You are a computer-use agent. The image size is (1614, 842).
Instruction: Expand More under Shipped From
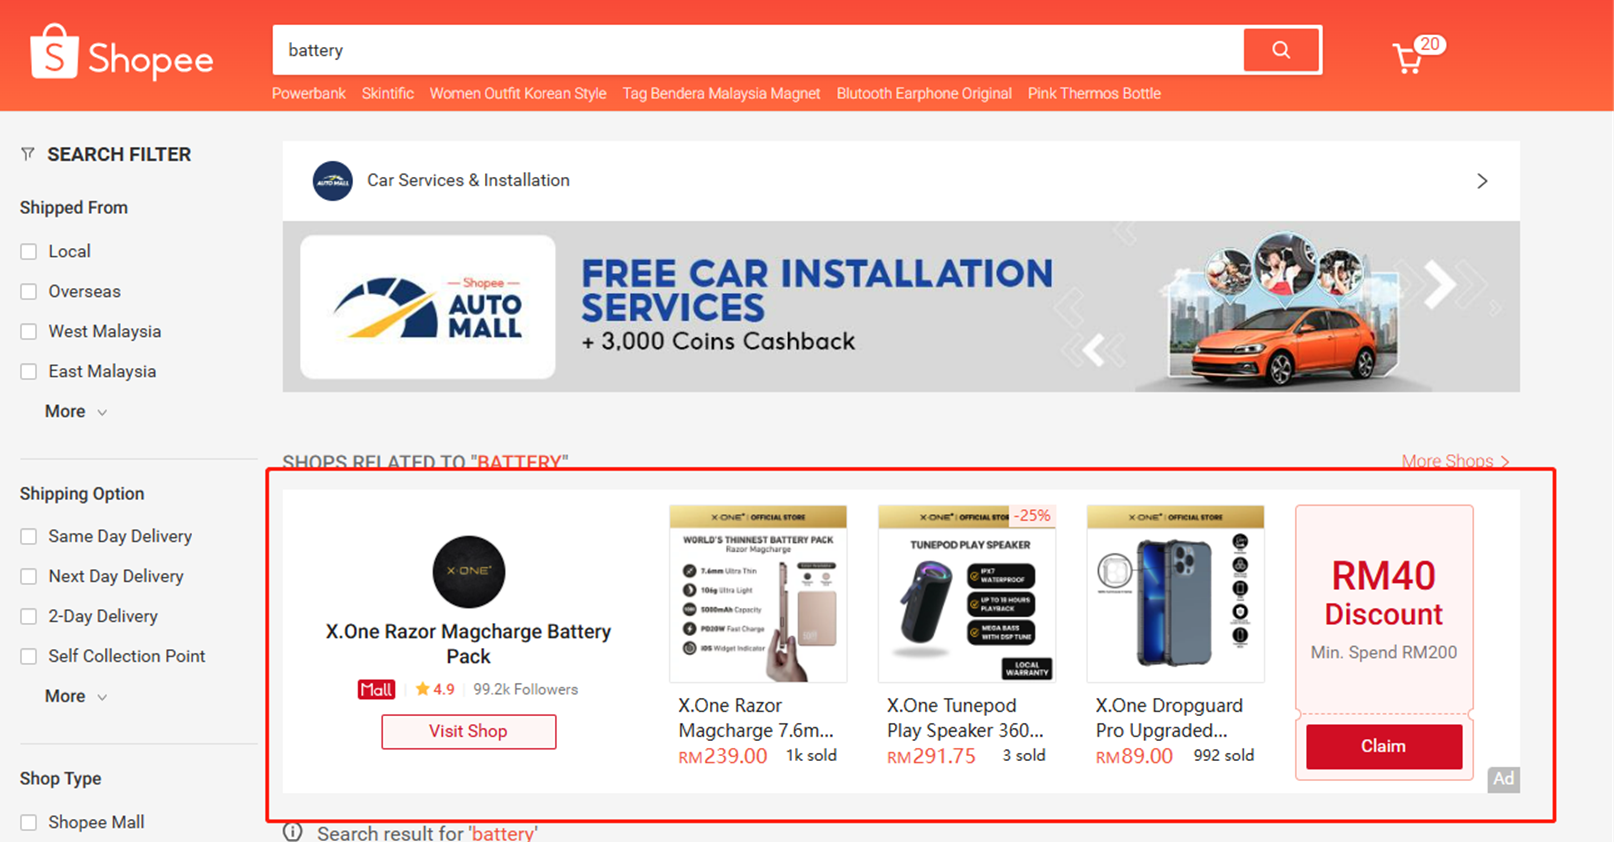(x=76, y=411)
